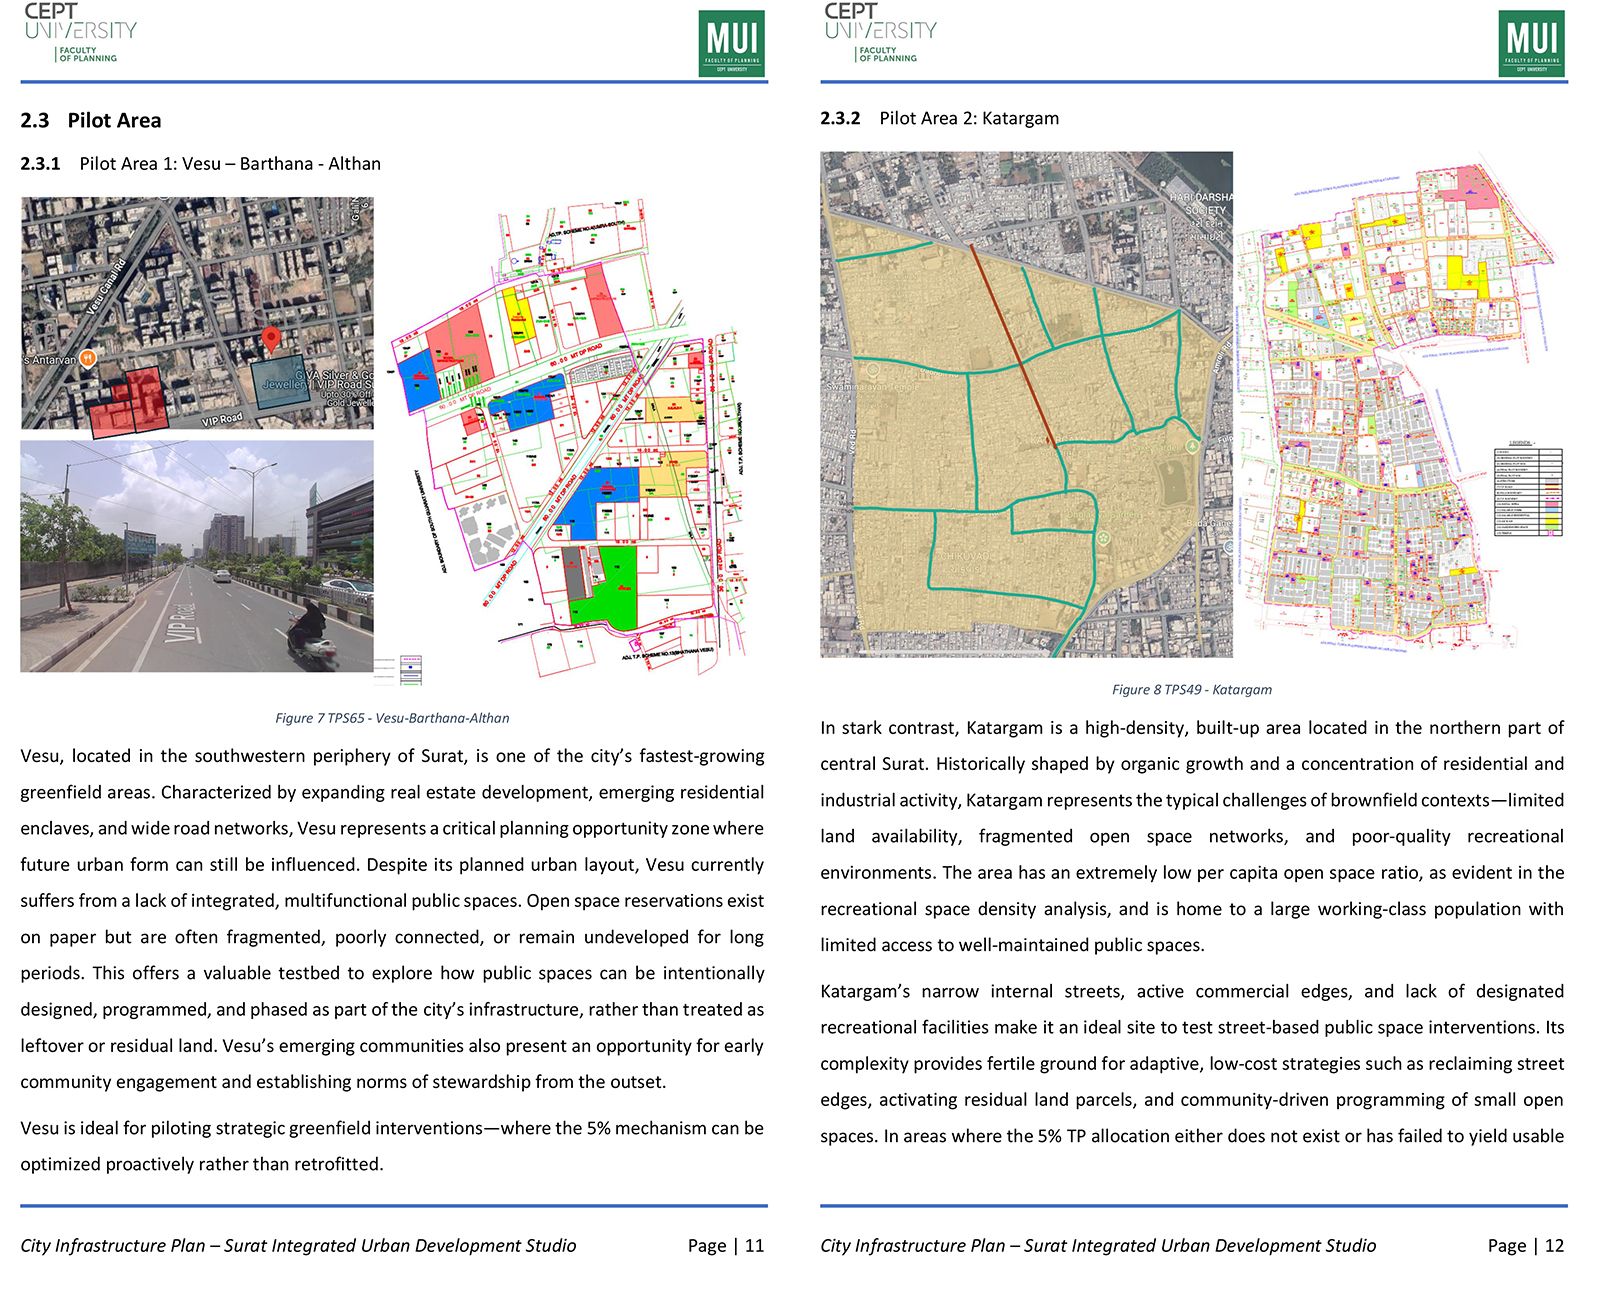
Task: Click the red location pin on Vesu satellite map
Action: pos(270,340)
